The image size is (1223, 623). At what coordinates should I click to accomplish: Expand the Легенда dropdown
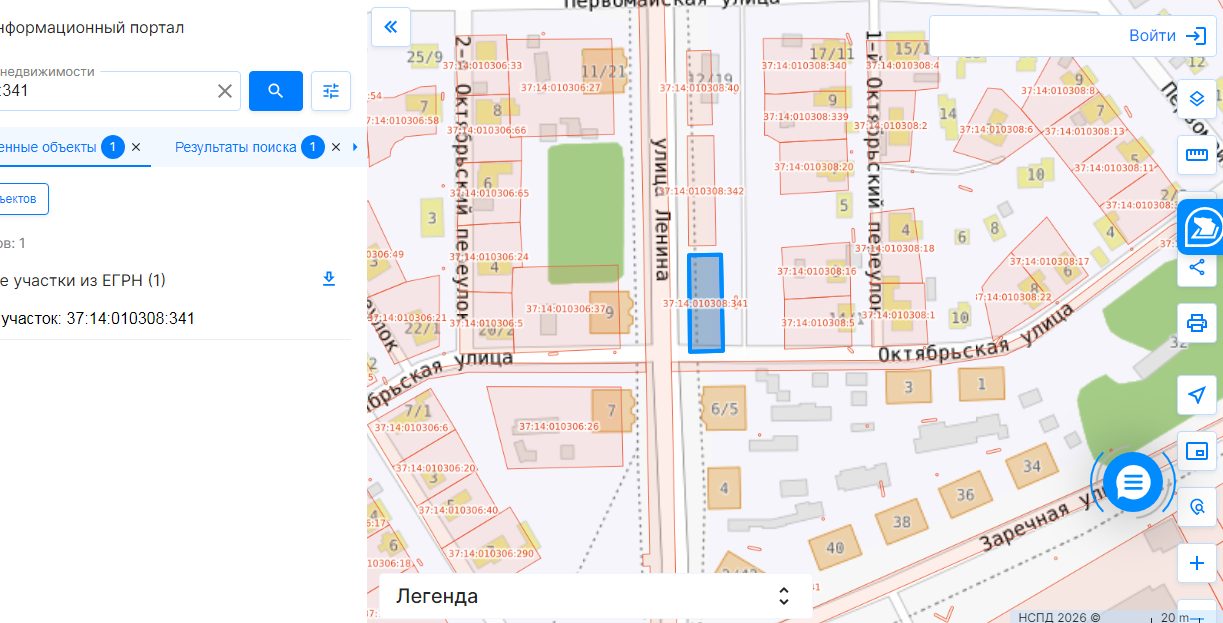click(596, 597)
